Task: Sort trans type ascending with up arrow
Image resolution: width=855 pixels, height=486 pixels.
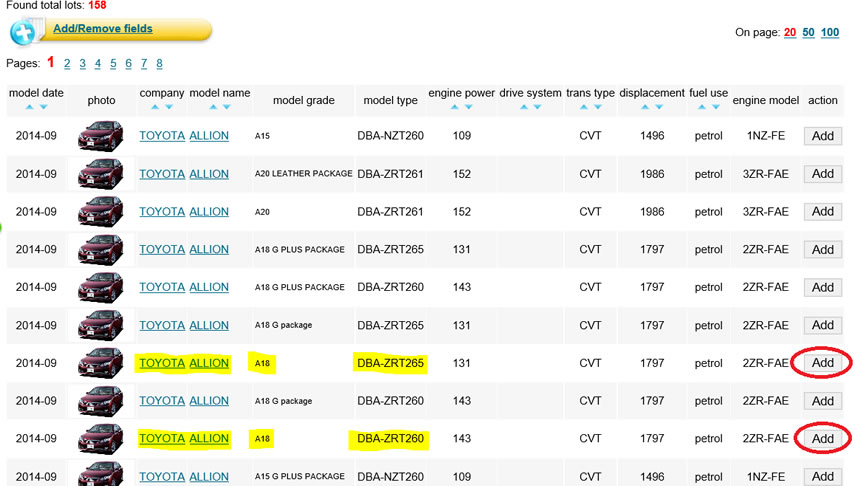Action: point(584,107)
